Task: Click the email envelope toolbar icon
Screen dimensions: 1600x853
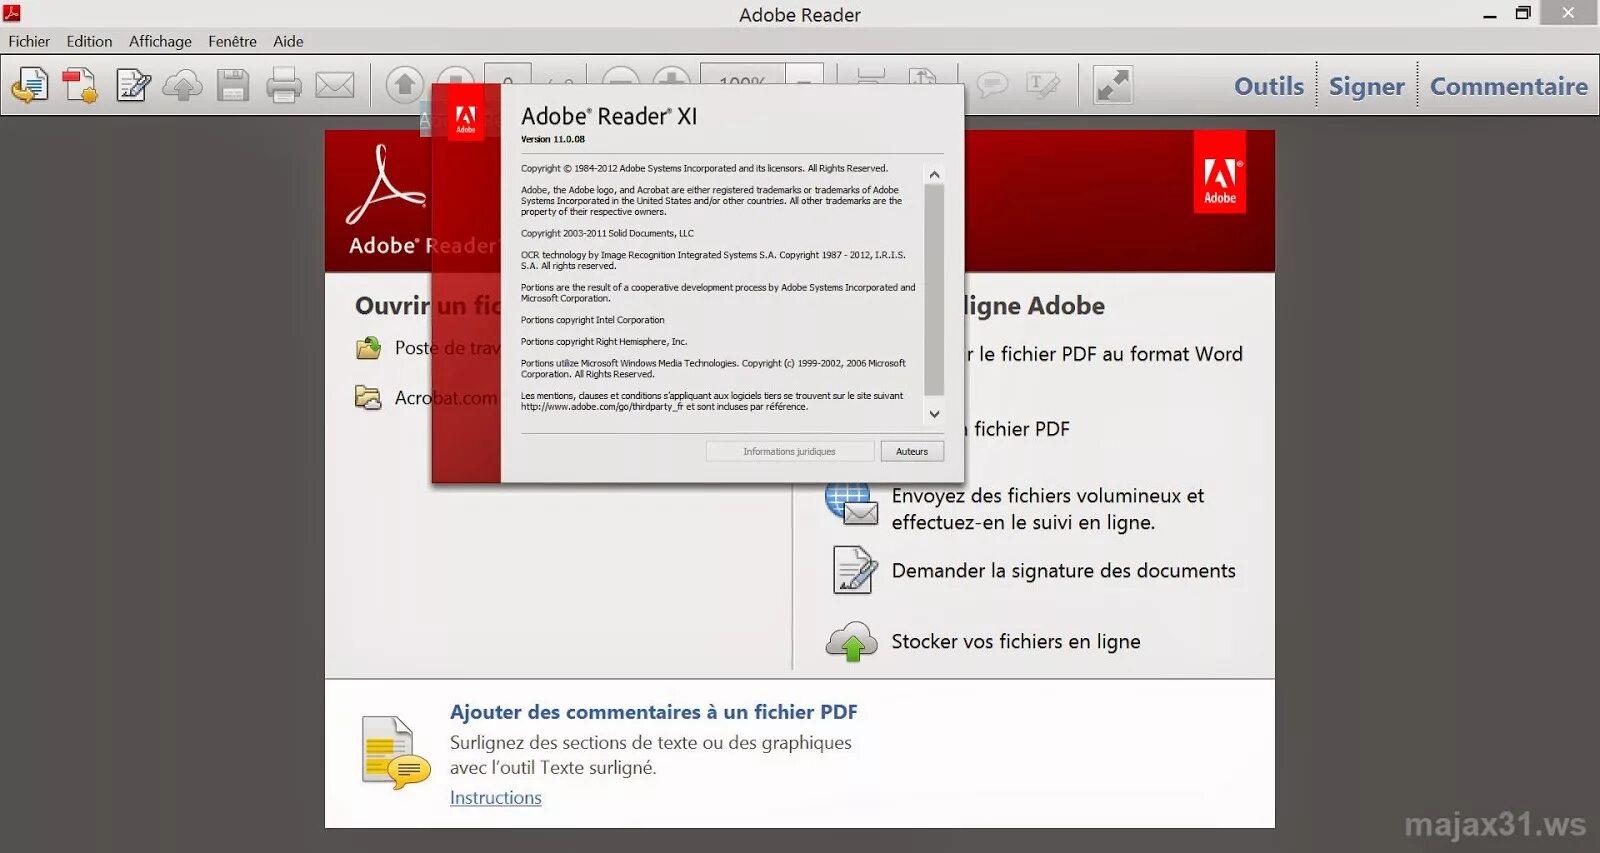Action: (335, 86)
